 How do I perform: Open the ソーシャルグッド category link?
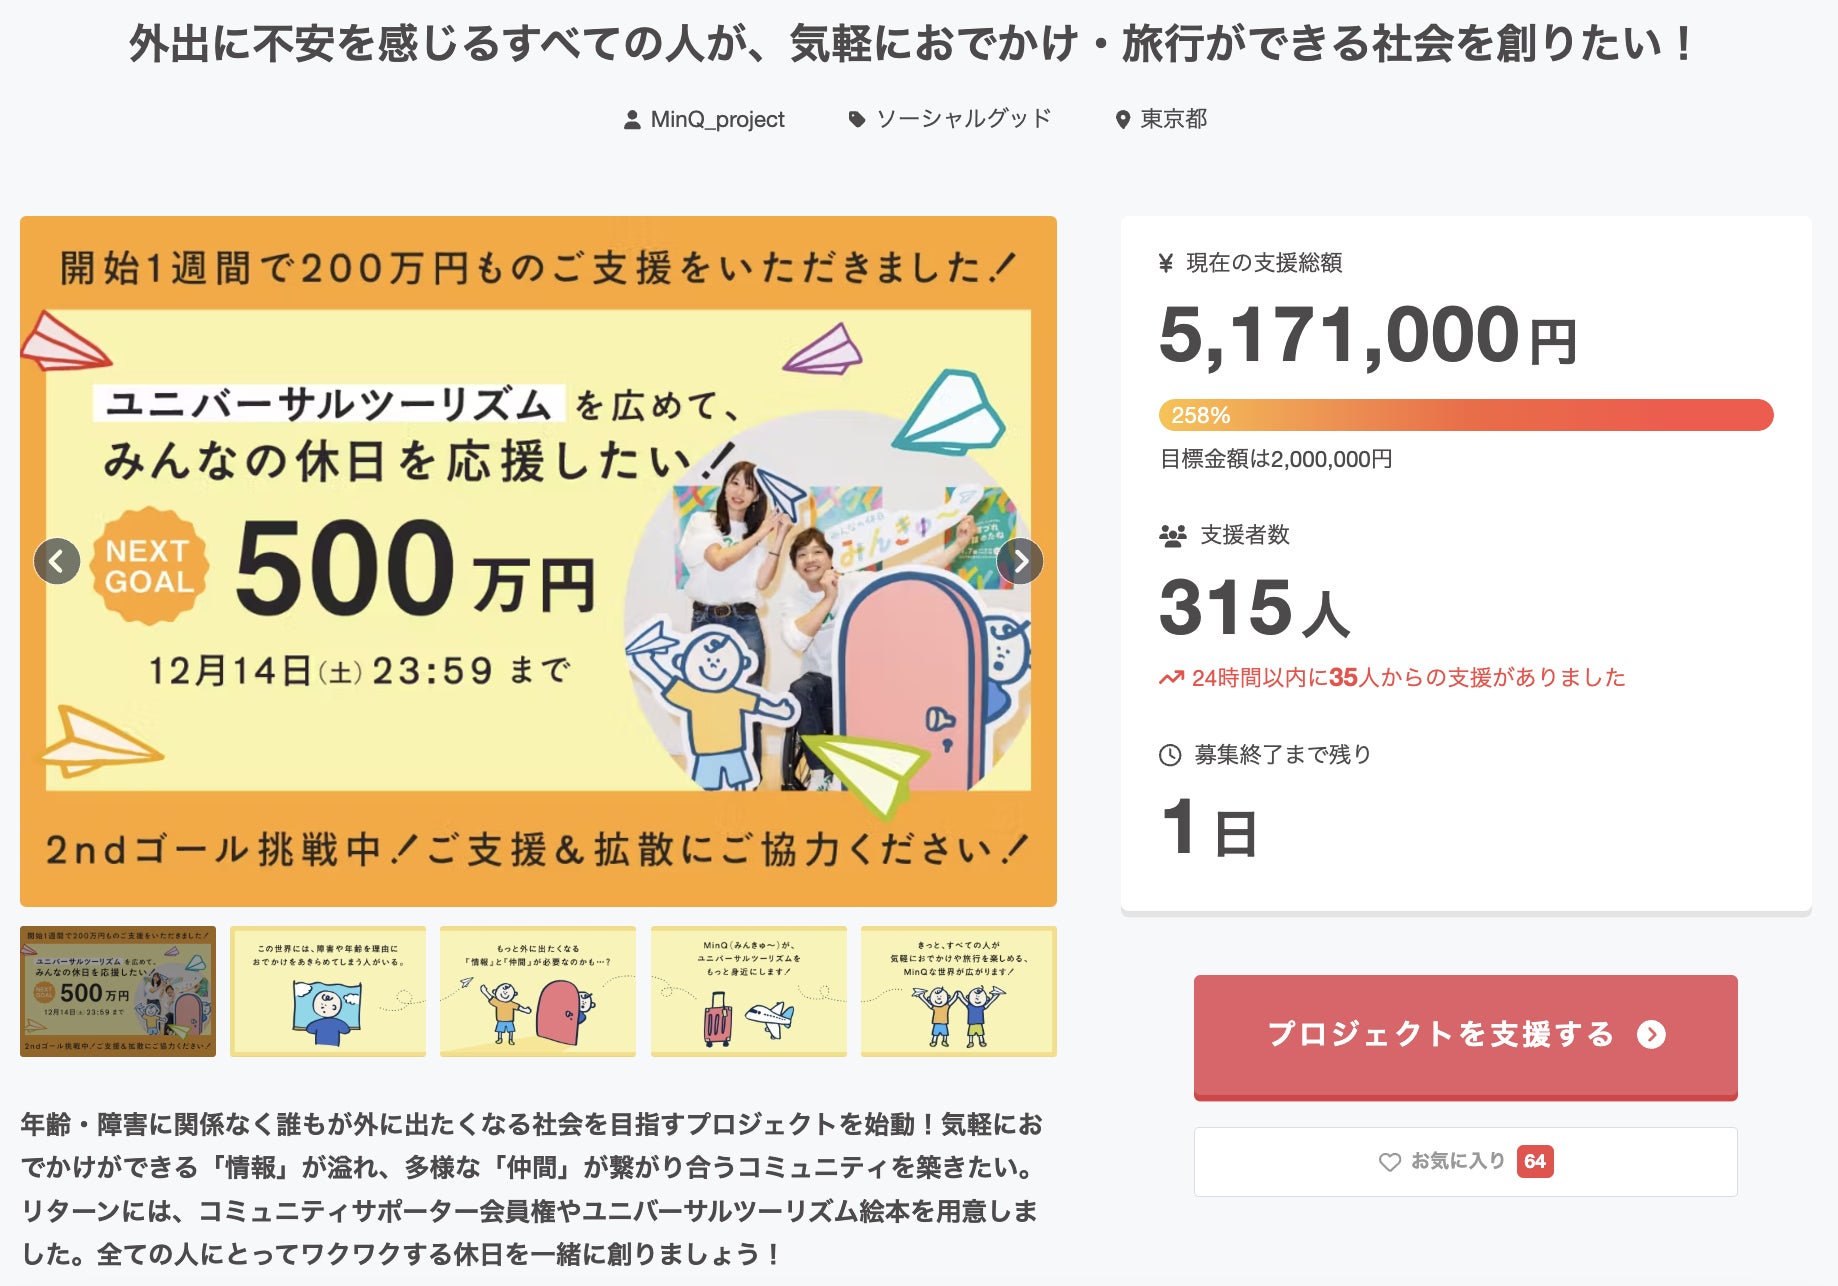963,120
